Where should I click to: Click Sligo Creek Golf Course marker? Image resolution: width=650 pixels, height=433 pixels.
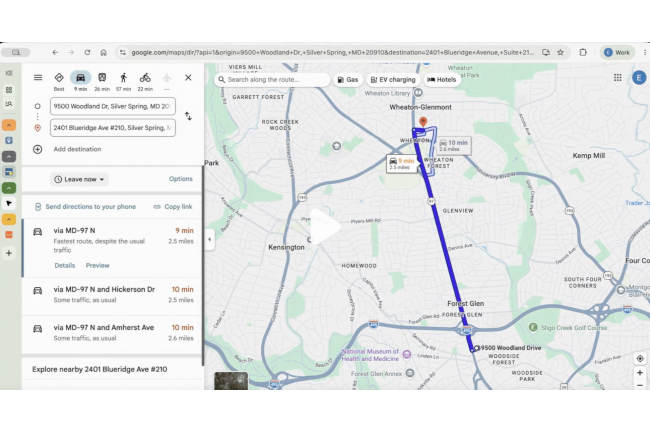tap(533, 327)
